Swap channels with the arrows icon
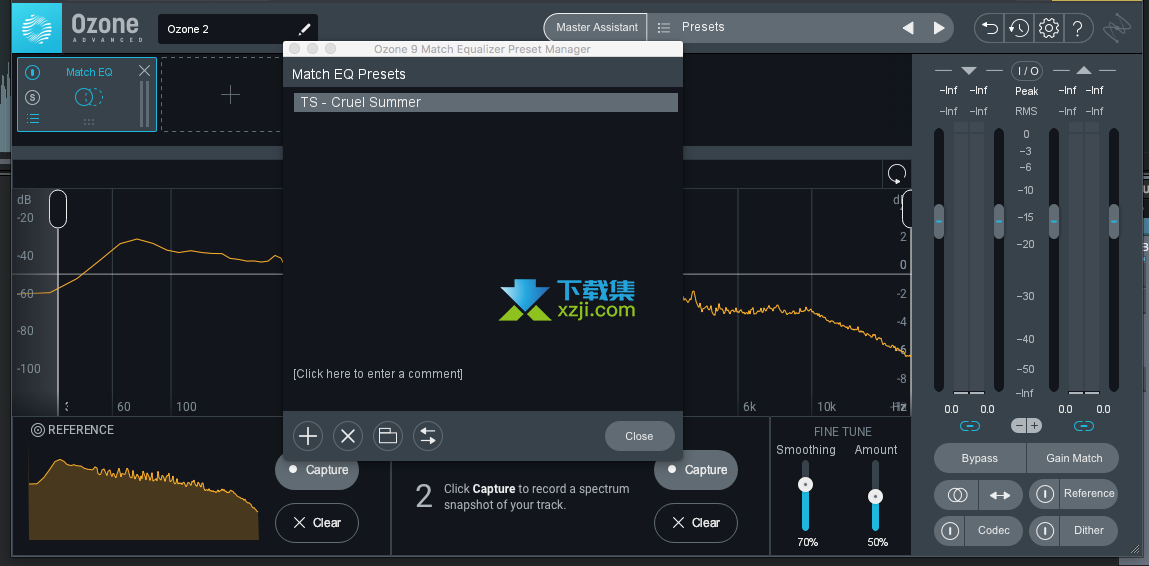This screenshot has height=566, width=1149. point(1000,495)
